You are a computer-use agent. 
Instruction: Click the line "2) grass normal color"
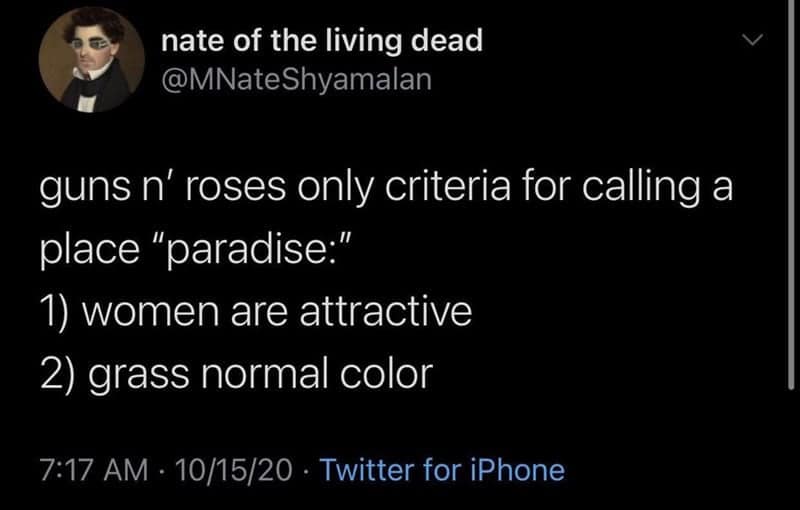point(236,374)
